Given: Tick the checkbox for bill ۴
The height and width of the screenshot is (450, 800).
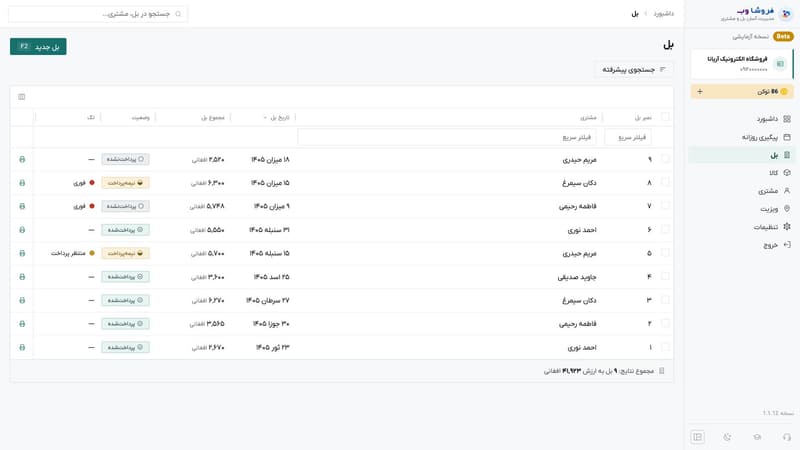Looking at the screenshot, I should (665, 276).
